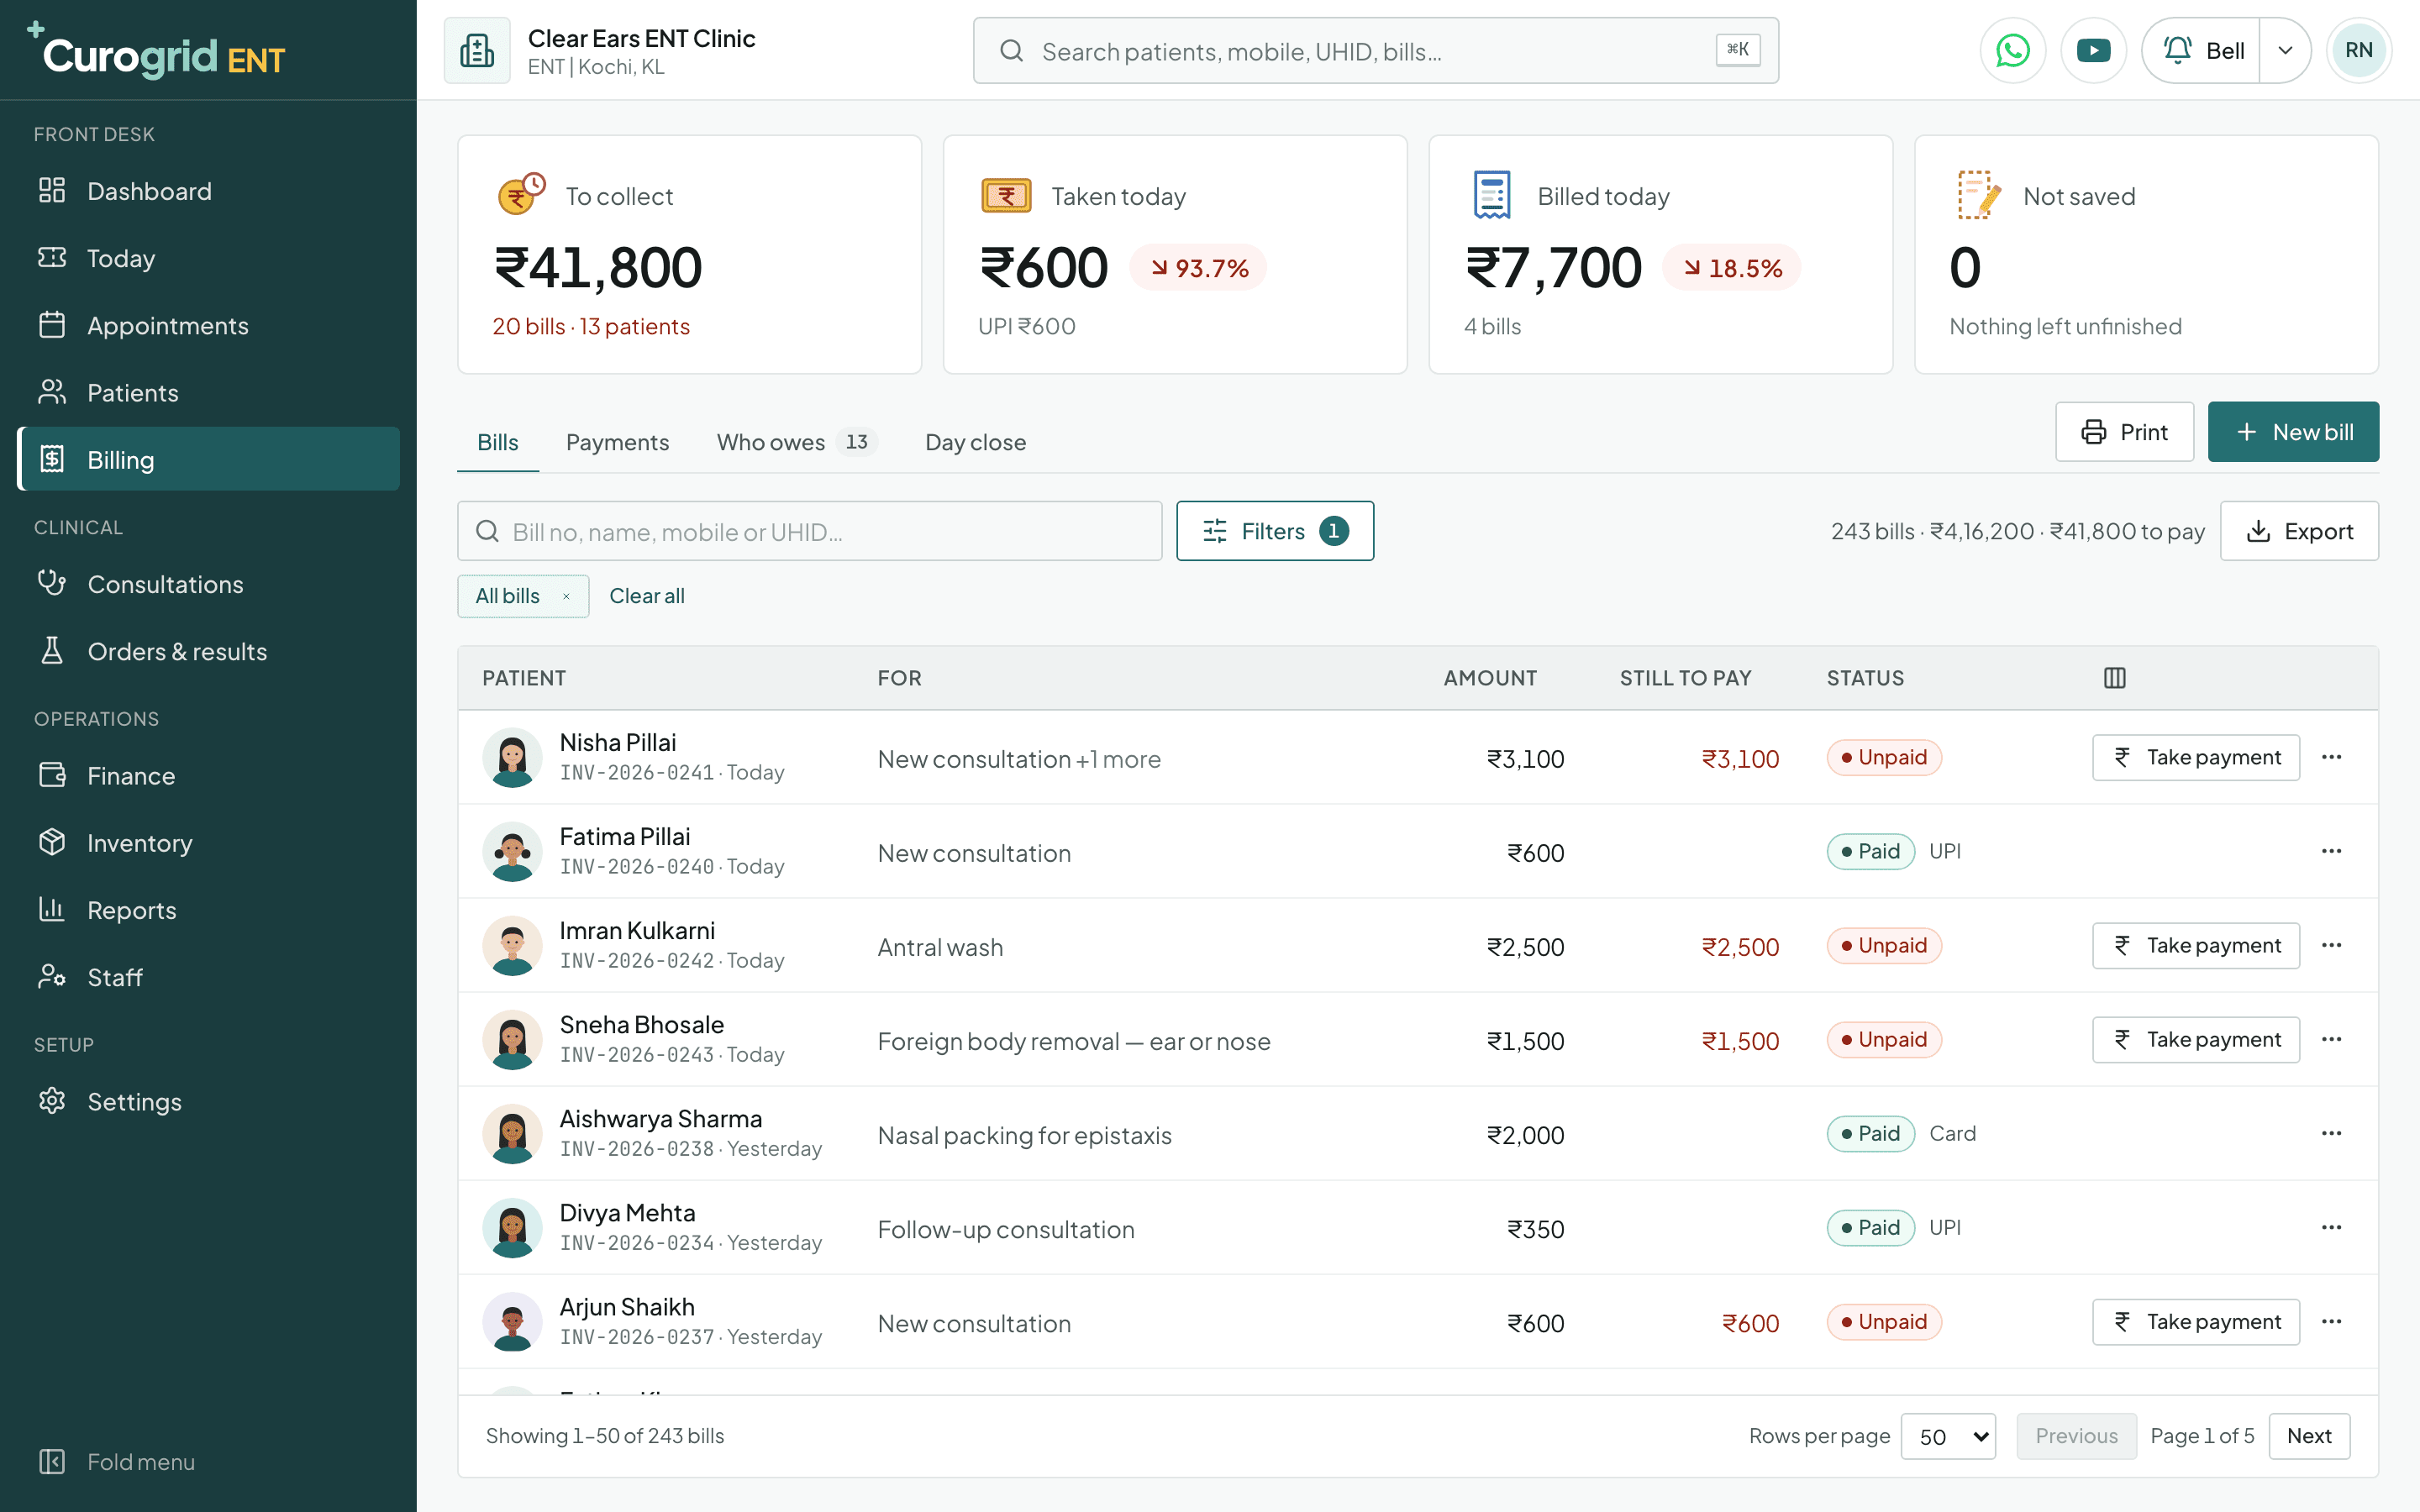Open more options for Nisha Pillai bill

pyautogui.click(x=2331, y=757)
